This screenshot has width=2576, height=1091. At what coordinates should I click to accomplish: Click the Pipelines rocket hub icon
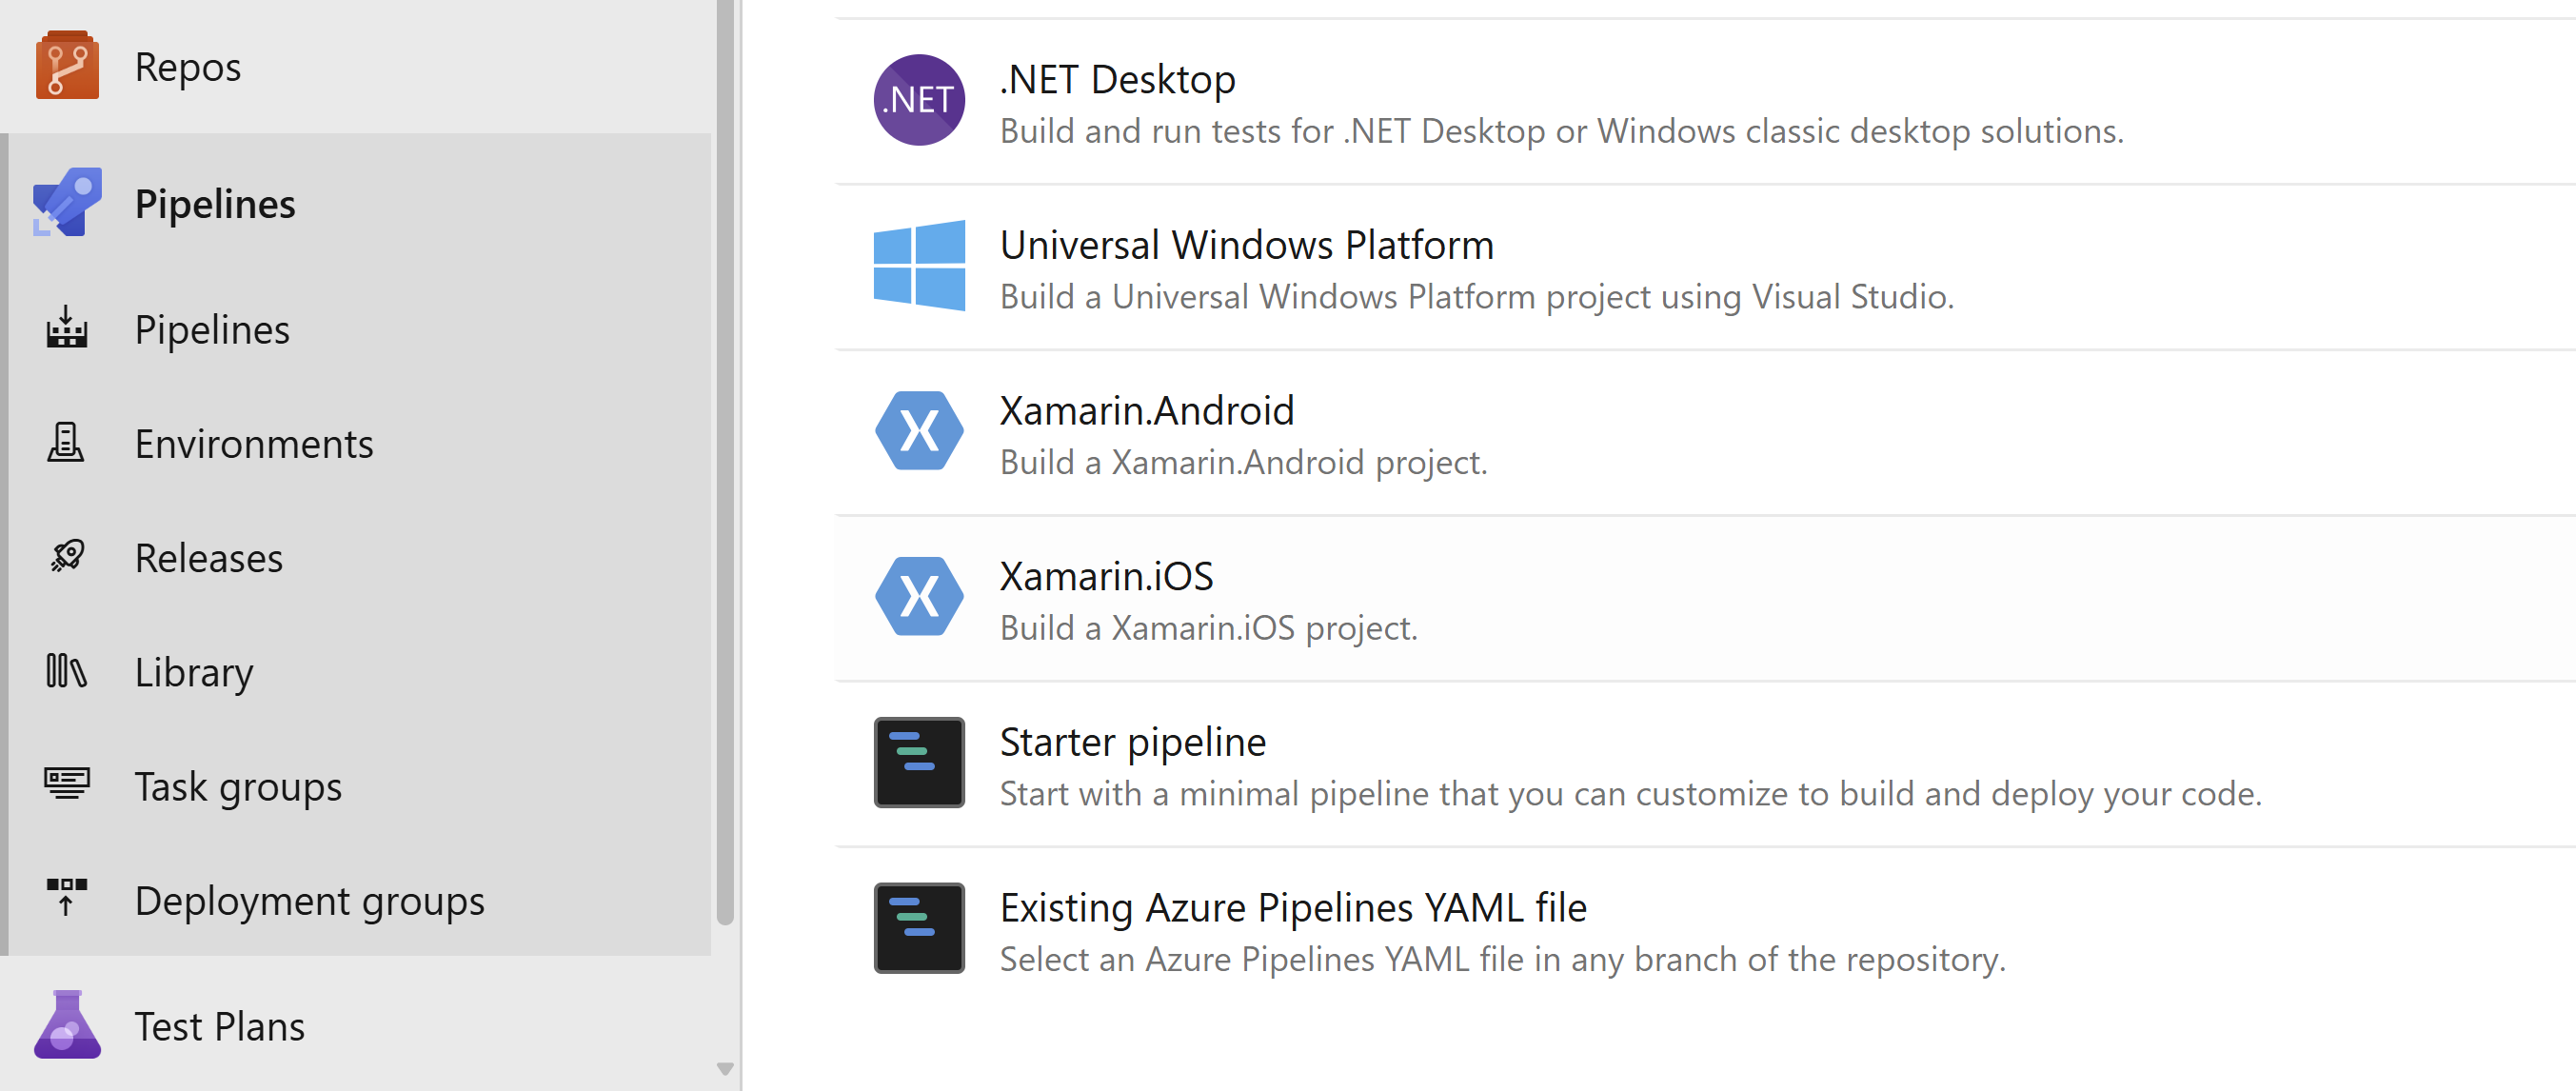(x=67, y=203)
